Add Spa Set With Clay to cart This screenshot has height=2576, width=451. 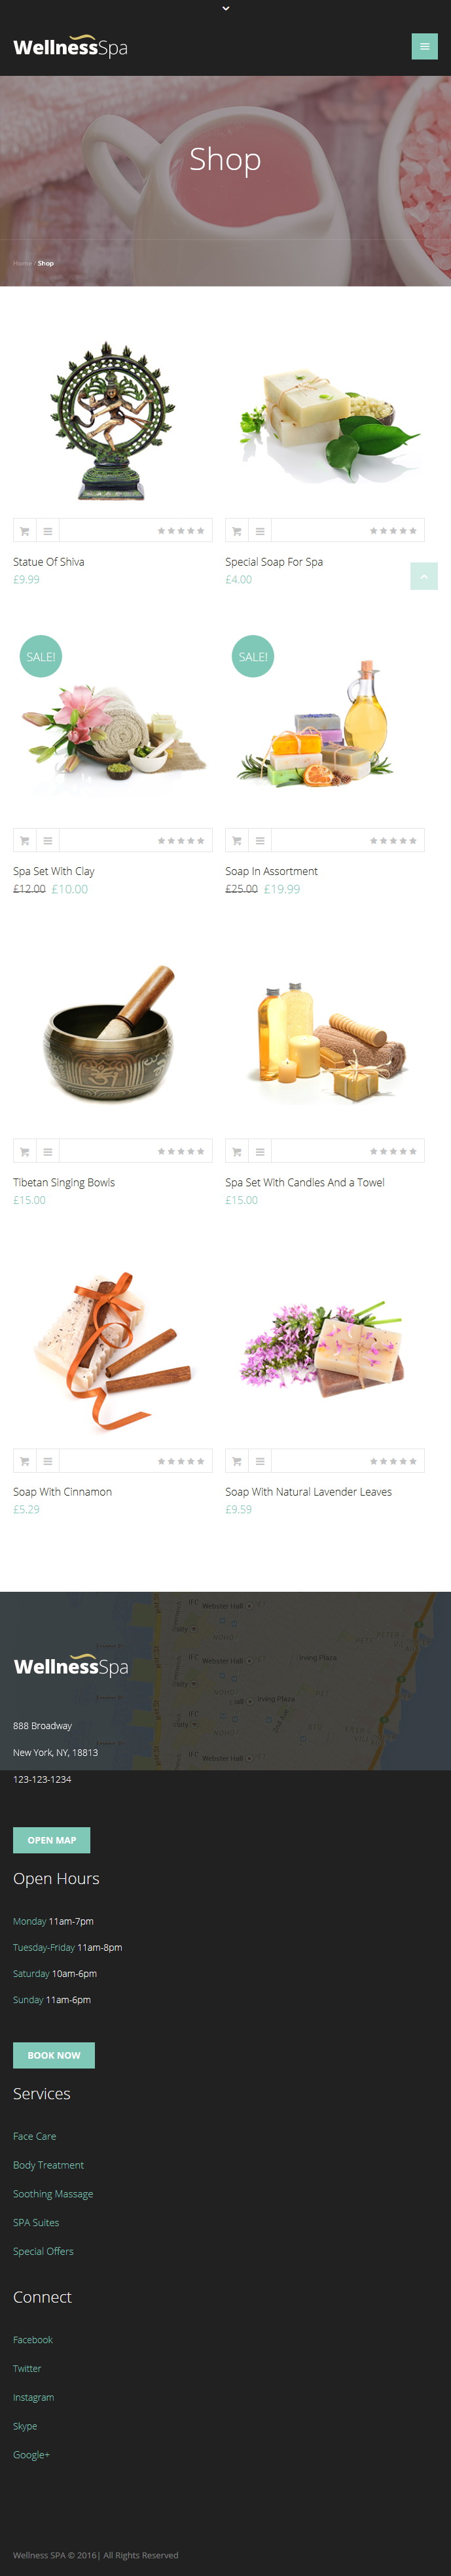[25, 840]
